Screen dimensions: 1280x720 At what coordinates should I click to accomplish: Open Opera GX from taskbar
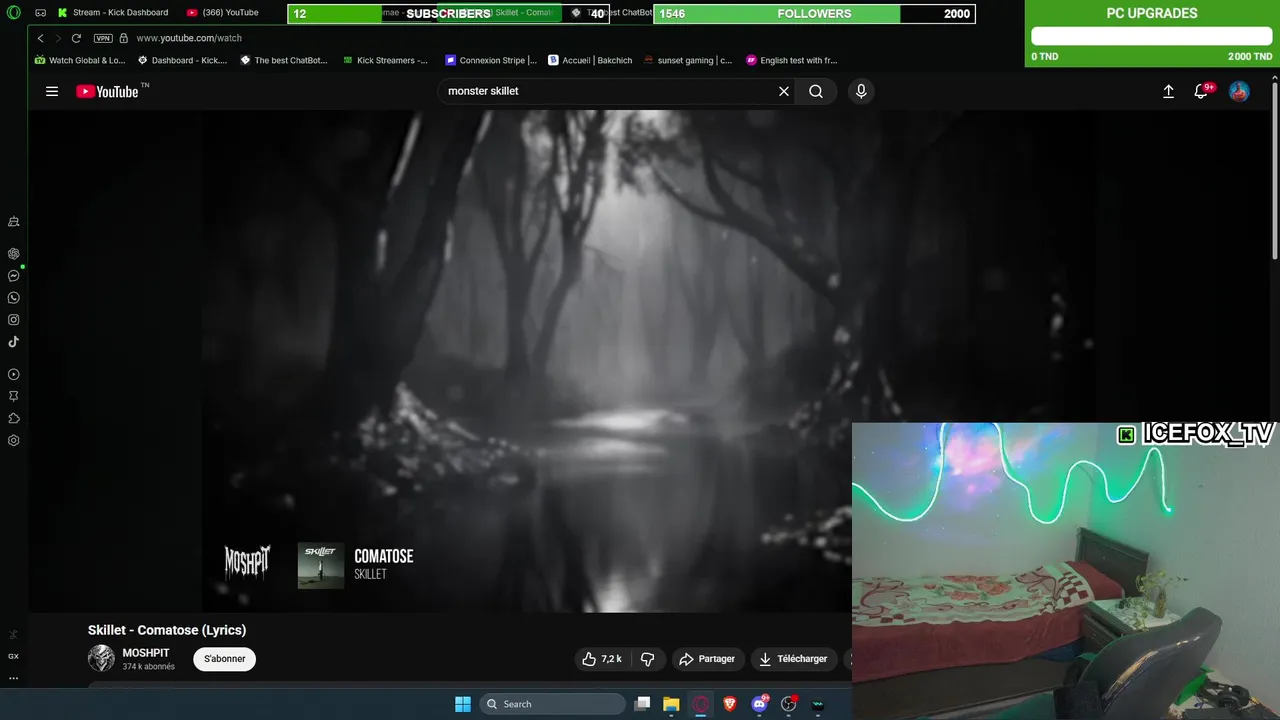701,704
